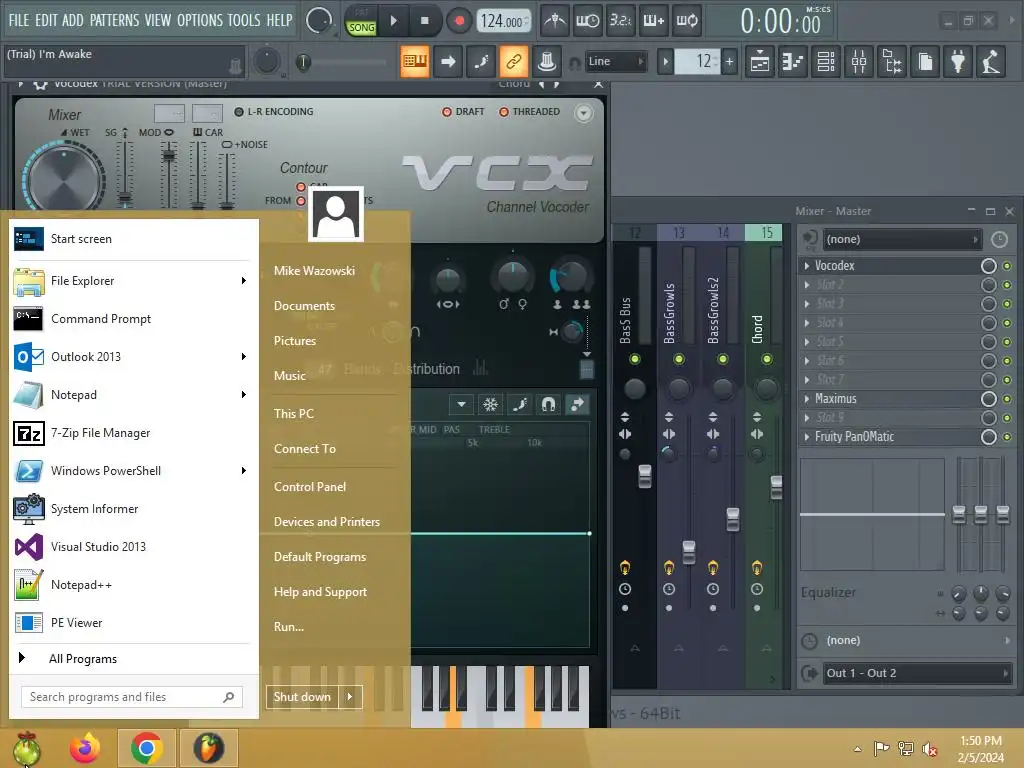The width and height of the screenshot is (1024, 768).
Task: Click the knob-shaped toolbar icon
Action: point(547,61)
